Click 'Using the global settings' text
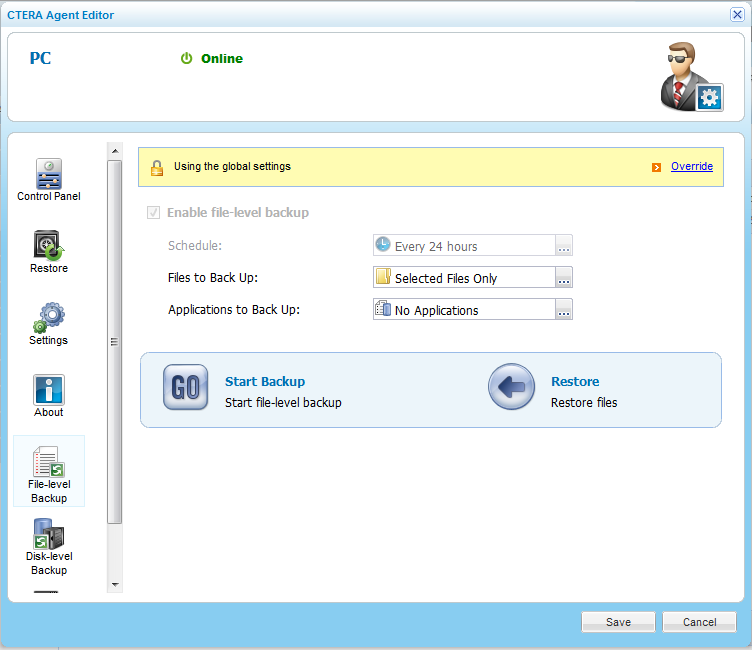The height and width of the screenshot is (650, 752). (232, 166)
